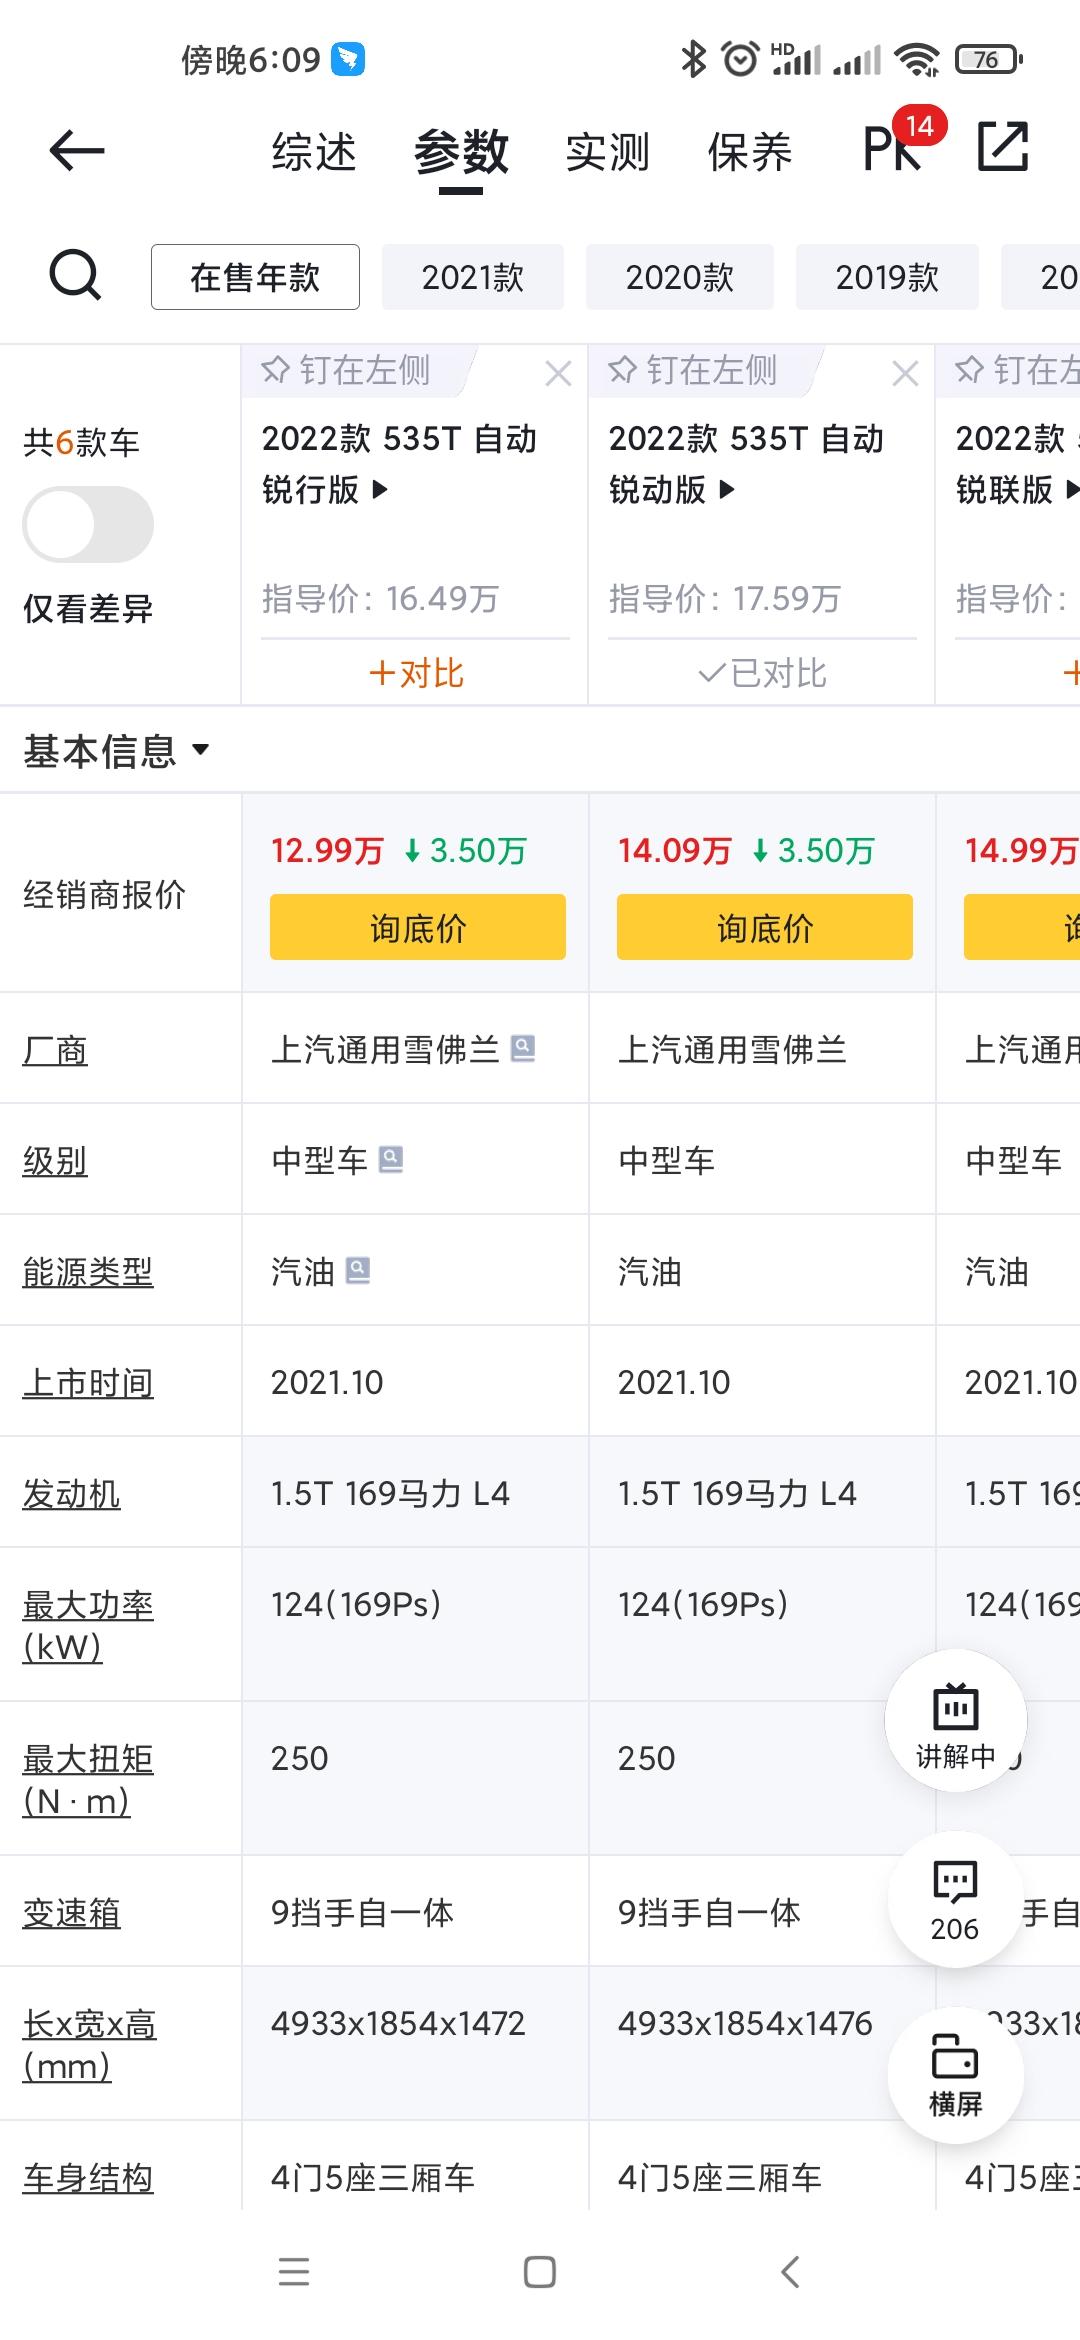Switch to 综述 tab
The image size is (1080, 2340).
[x=314, y=152]
